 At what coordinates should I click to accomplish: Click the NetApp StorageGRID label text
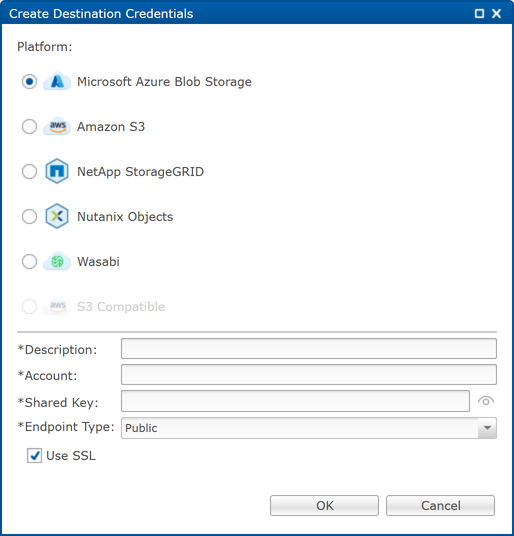pos(140,172)
